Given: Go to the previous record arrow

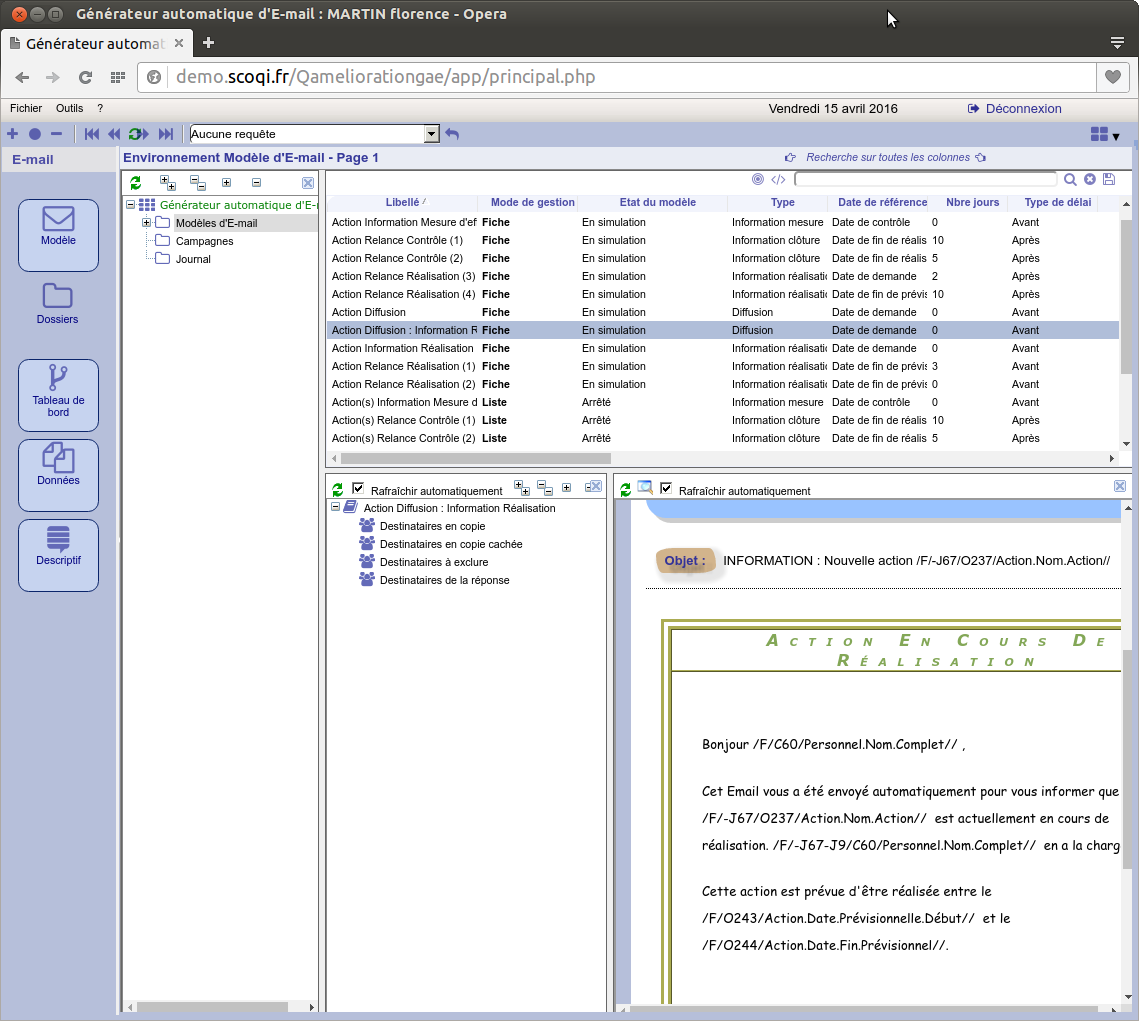Looking at the screenshot, I should [x=114, y=134].
